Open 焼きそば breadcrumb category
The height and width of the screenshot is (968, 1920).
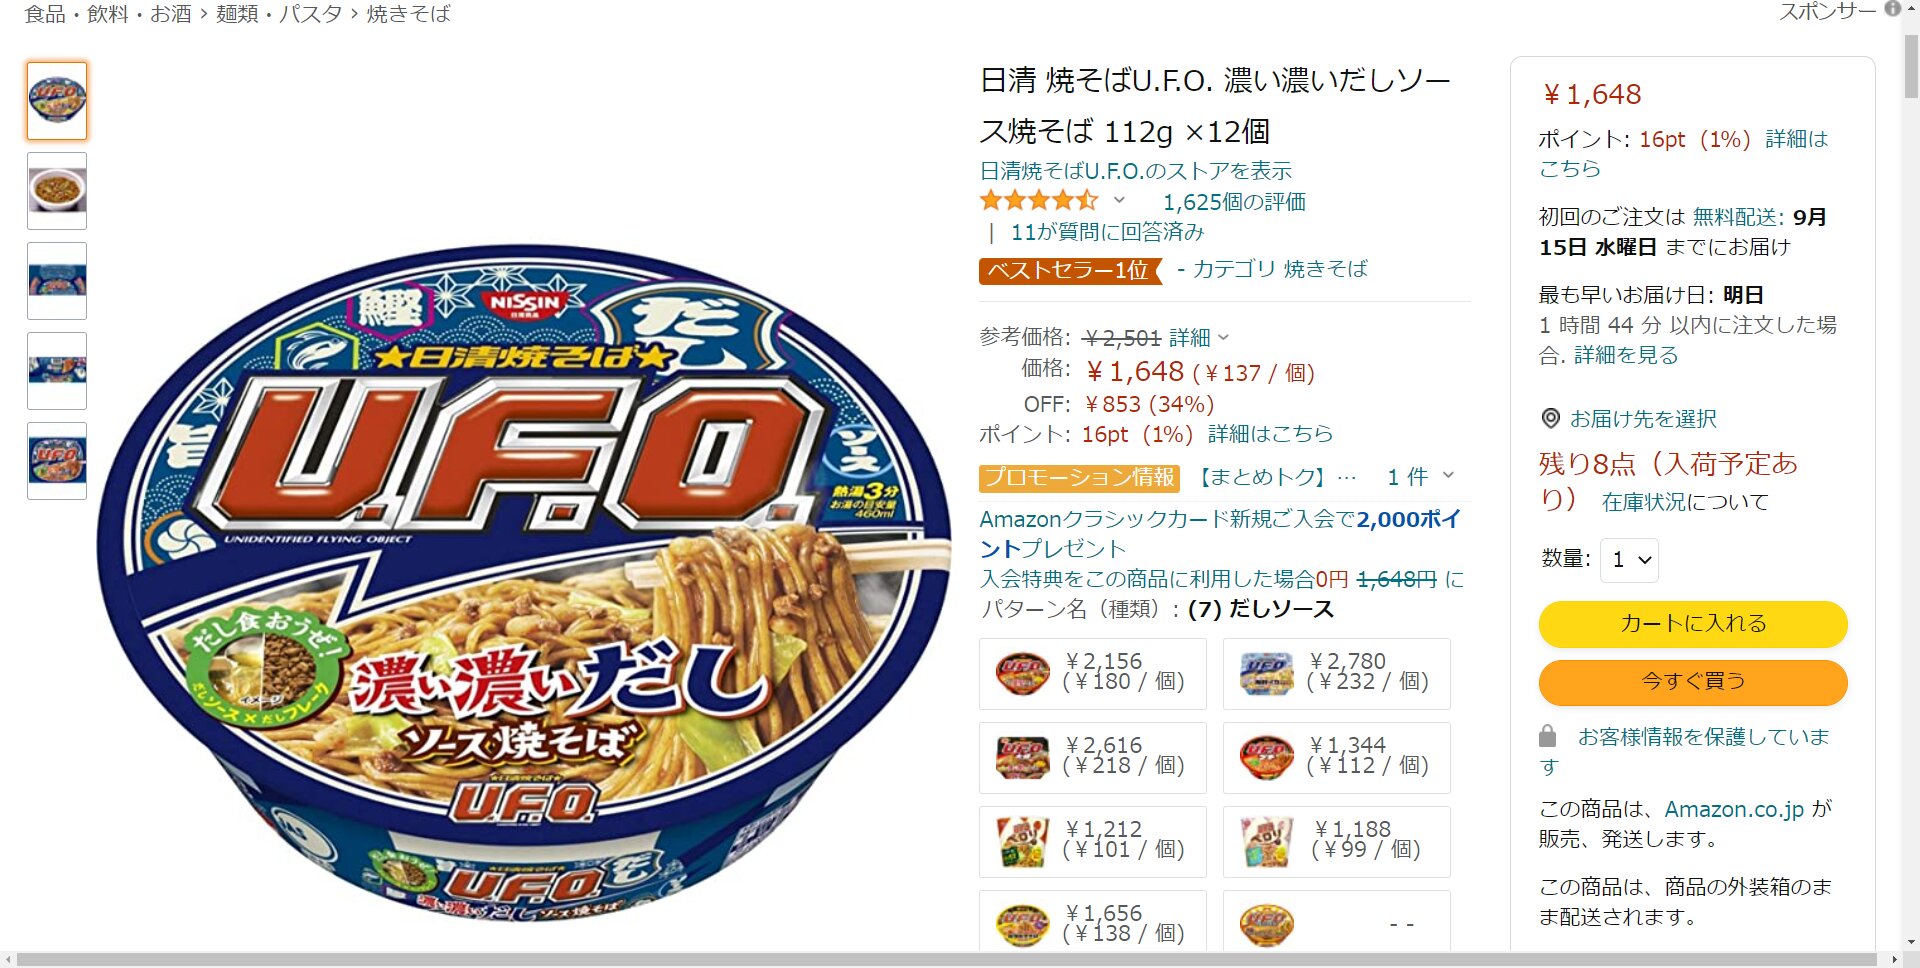click(x=409, y=14)
